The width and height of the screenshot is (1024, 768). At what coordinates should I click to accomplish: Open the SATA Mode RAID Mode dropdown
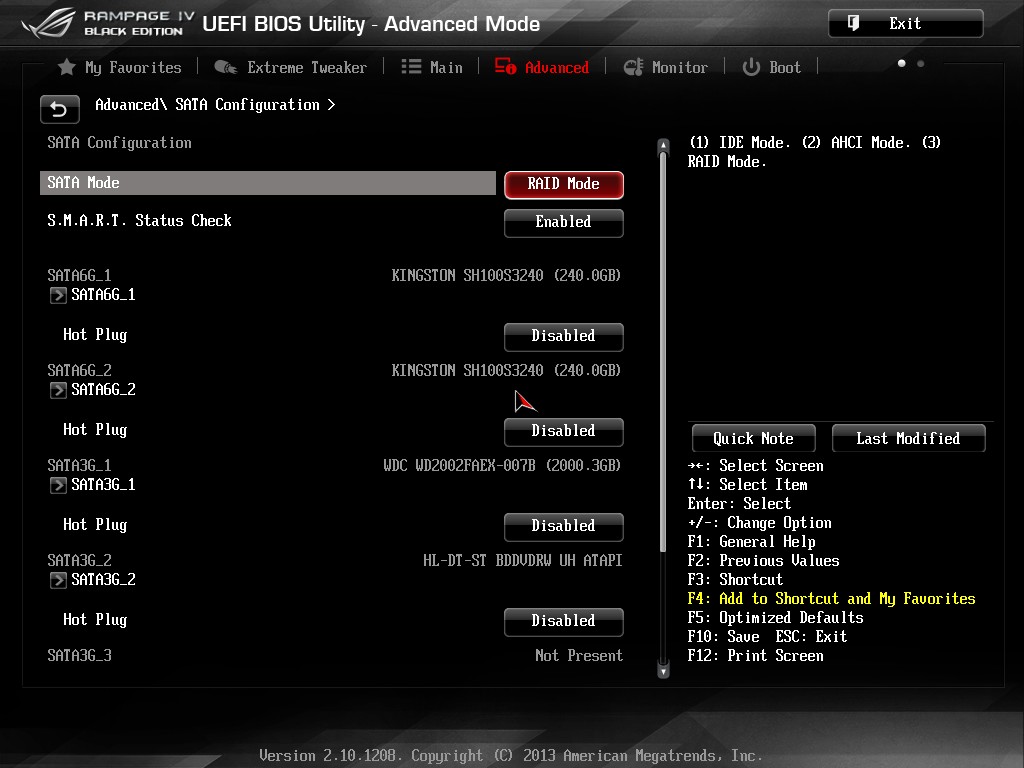pos(564,184)
